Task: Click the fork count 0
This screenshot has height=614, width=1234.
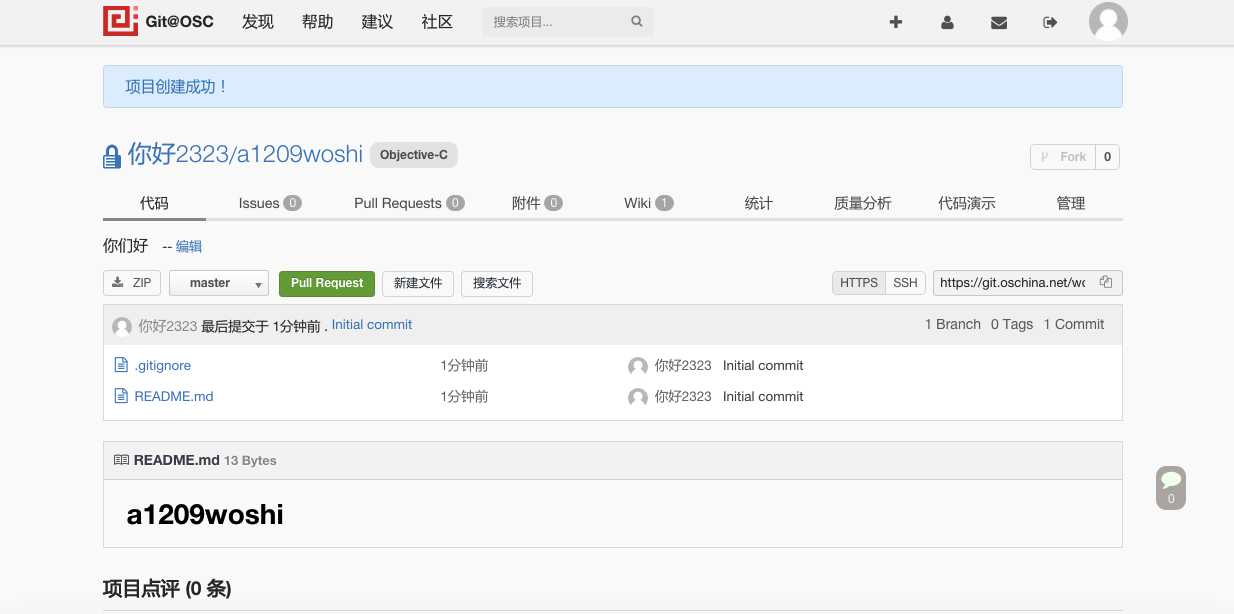Action: click(1107, 157)
